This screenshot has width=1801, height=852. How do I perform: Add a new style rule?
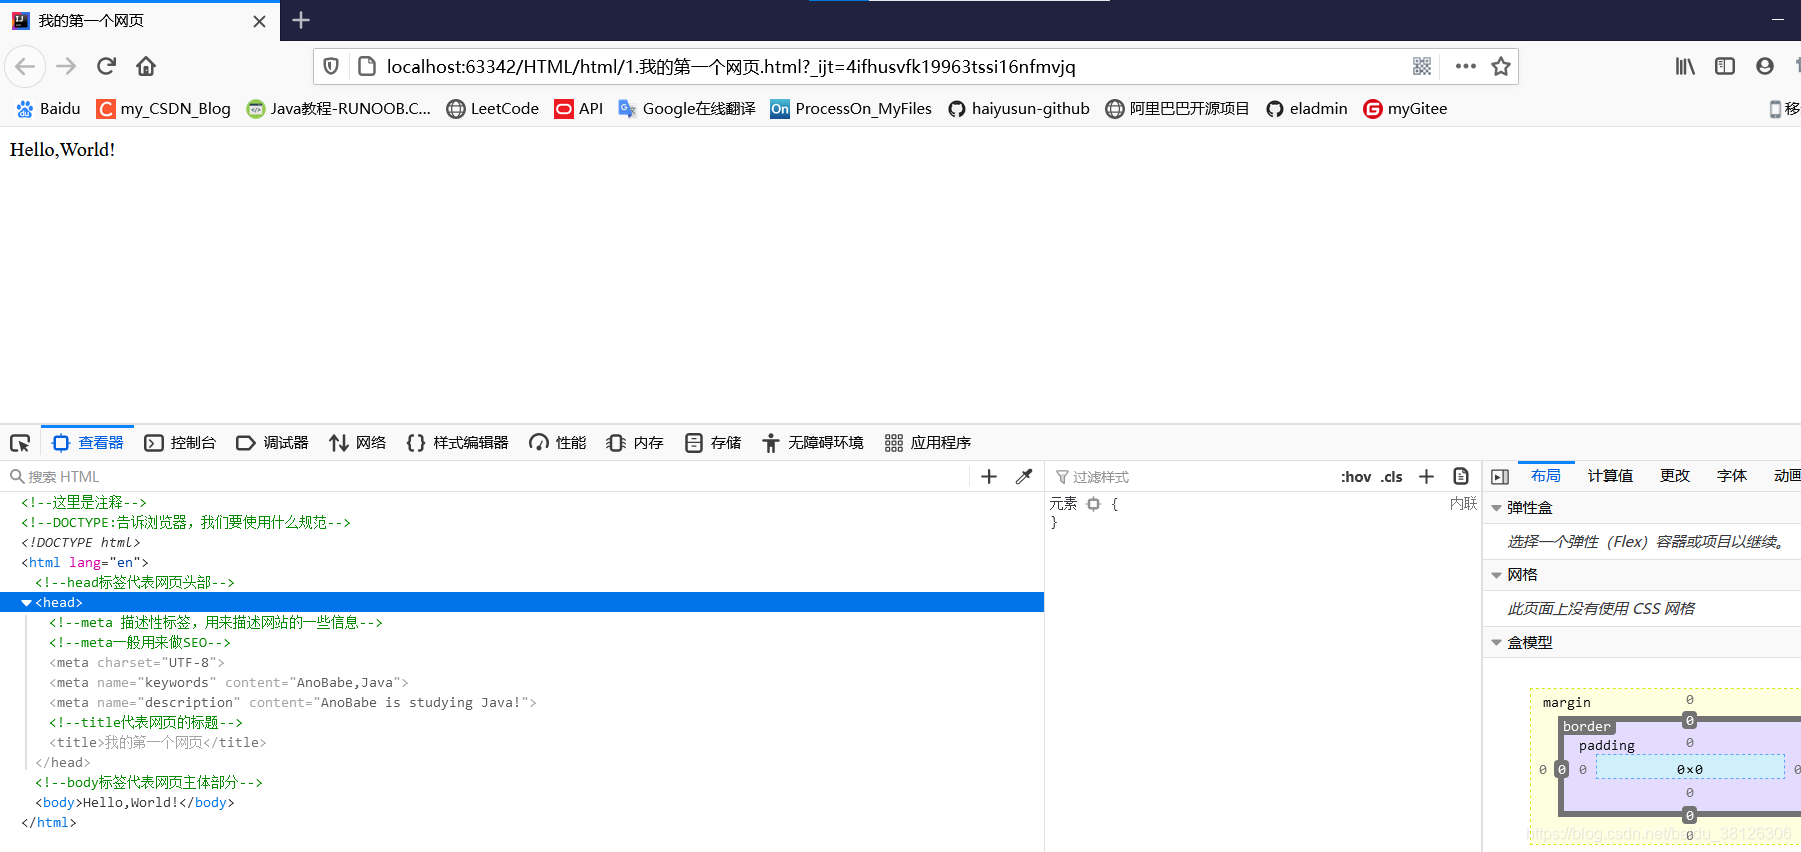point(1427,477)
